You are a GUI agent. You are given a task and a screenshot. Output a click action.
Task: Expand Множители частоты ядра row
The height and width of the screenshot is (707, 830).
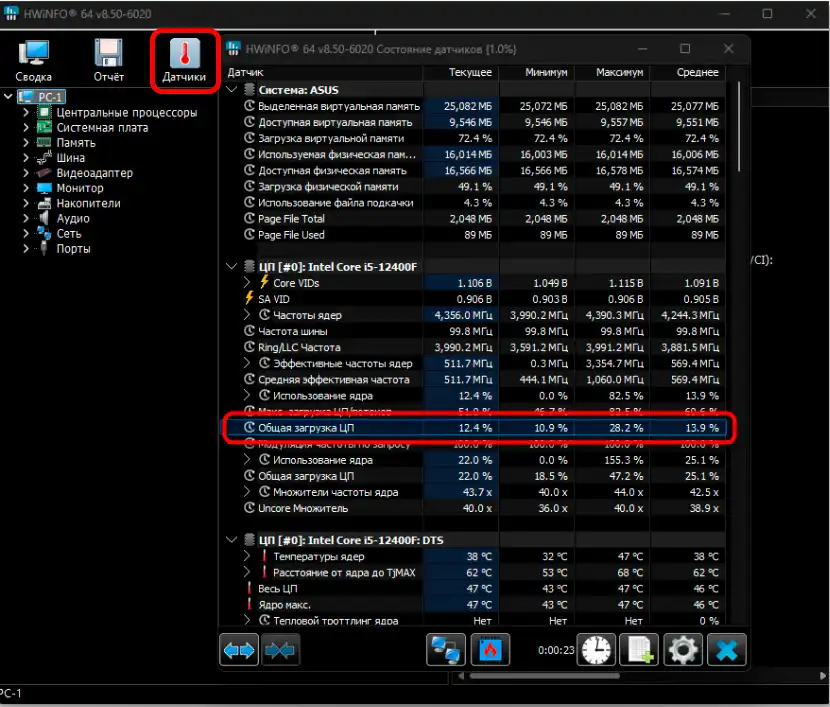pos(247,492)
